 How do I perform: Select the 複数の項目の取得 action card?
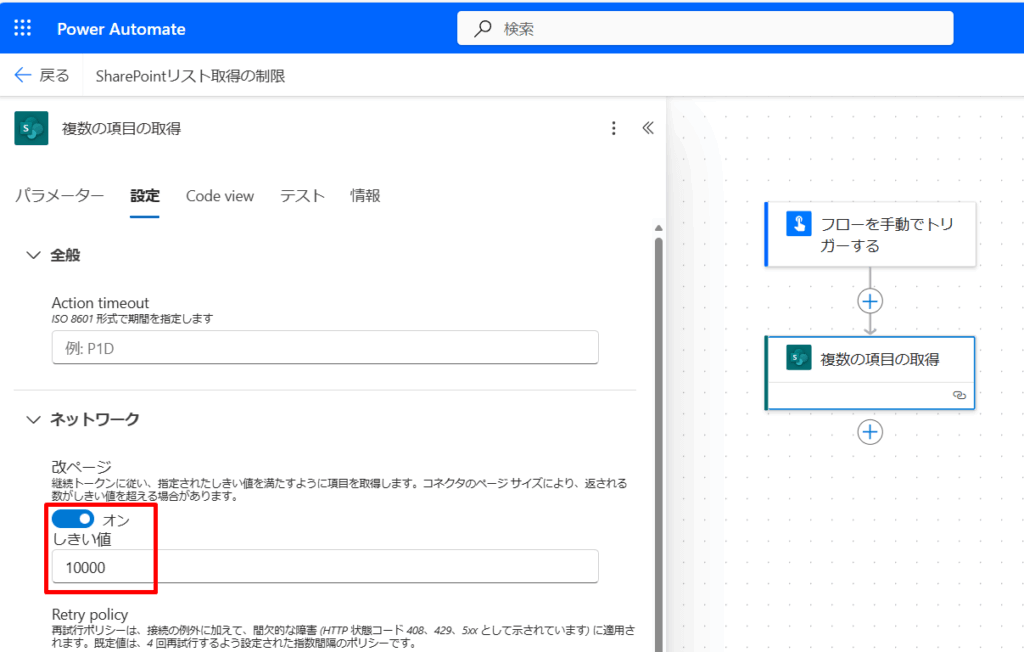tap(871, 373)
